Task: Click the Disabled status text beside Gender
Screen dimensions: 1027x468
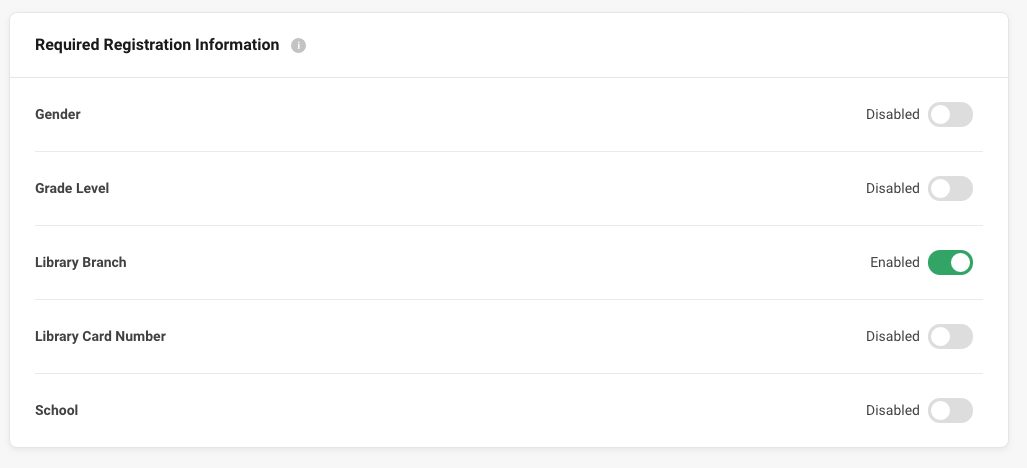Action: tap(893, 115)
